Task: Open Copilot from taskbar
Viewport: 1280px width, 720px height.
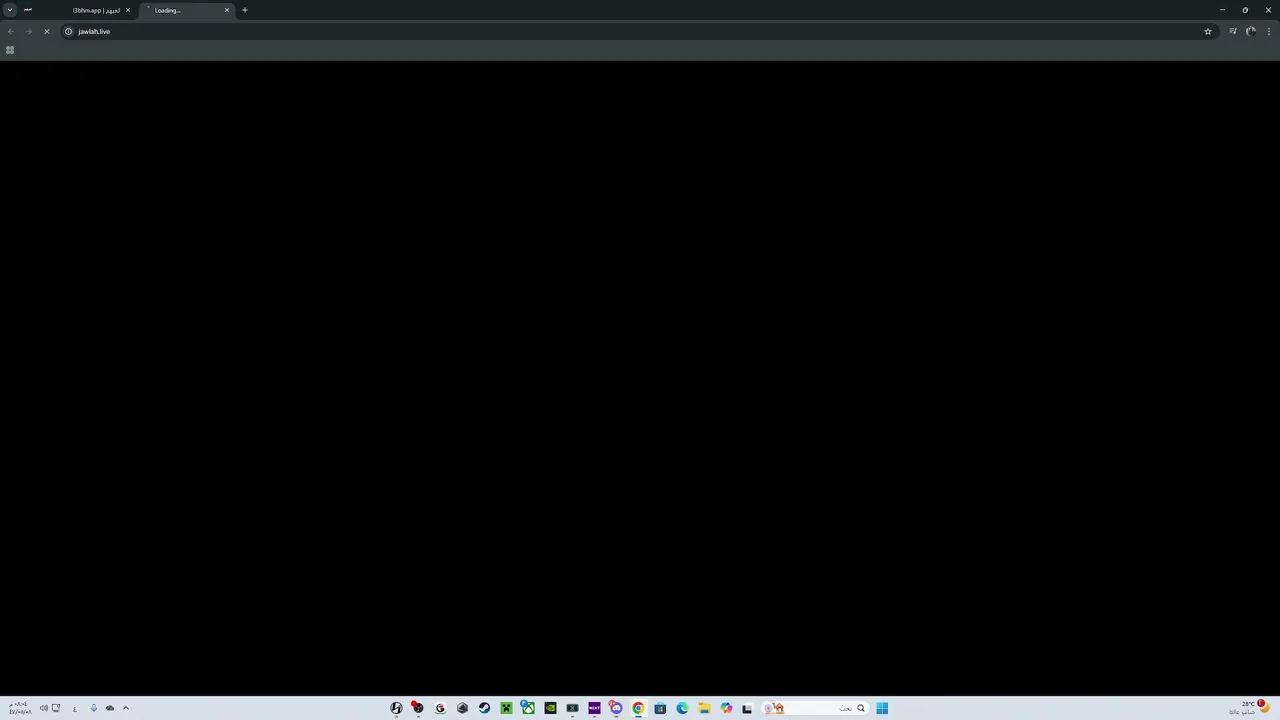Action: (x=726, y=708)
